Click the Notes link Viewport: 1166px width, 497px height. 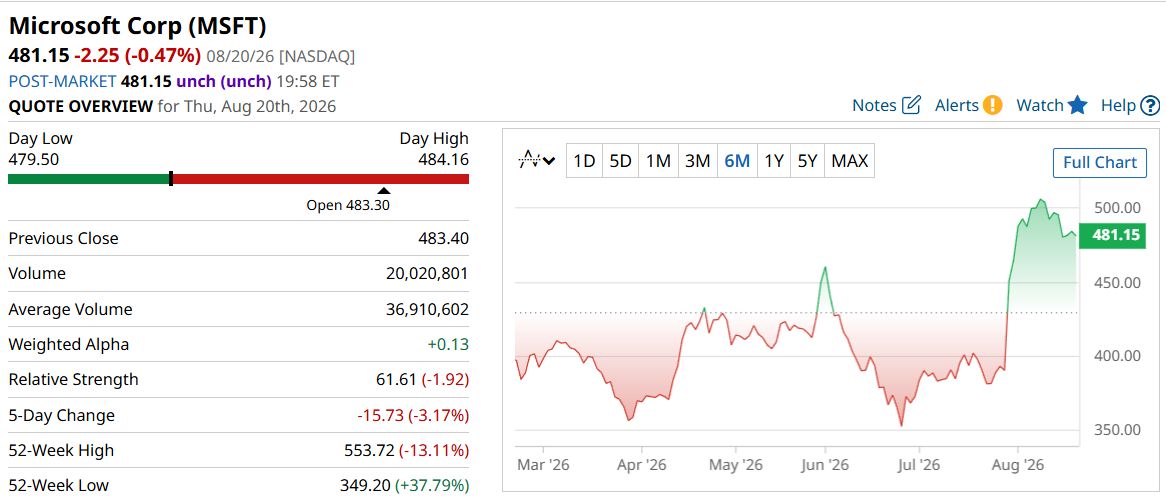(874, 106)
